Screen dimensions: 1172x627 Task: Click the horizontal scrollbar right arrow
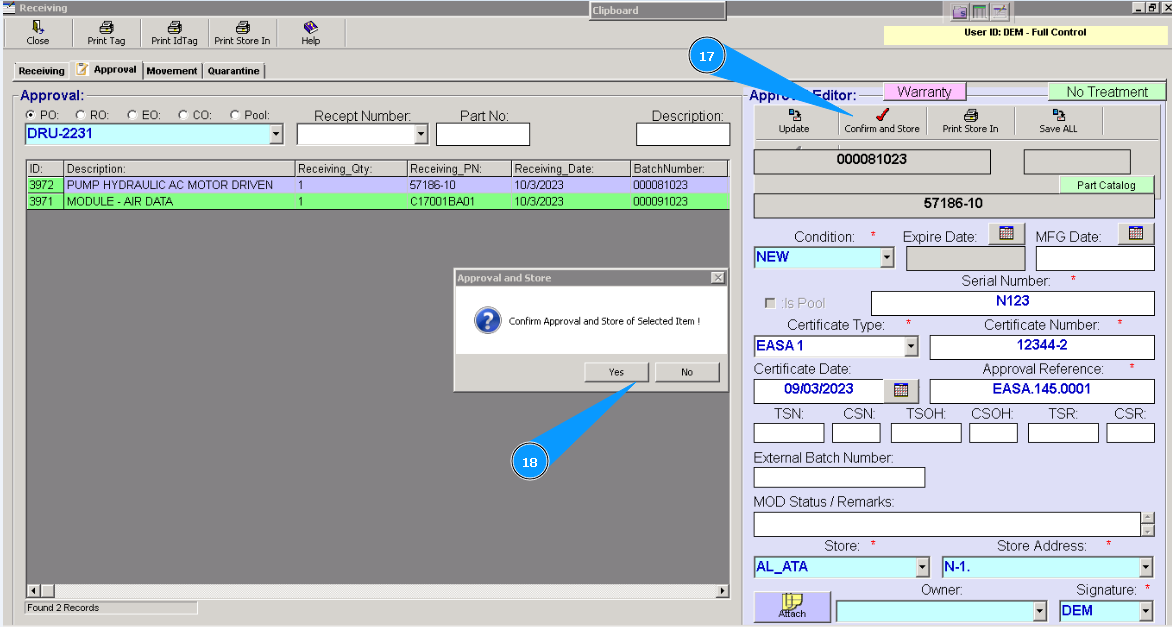coord(722,591)
